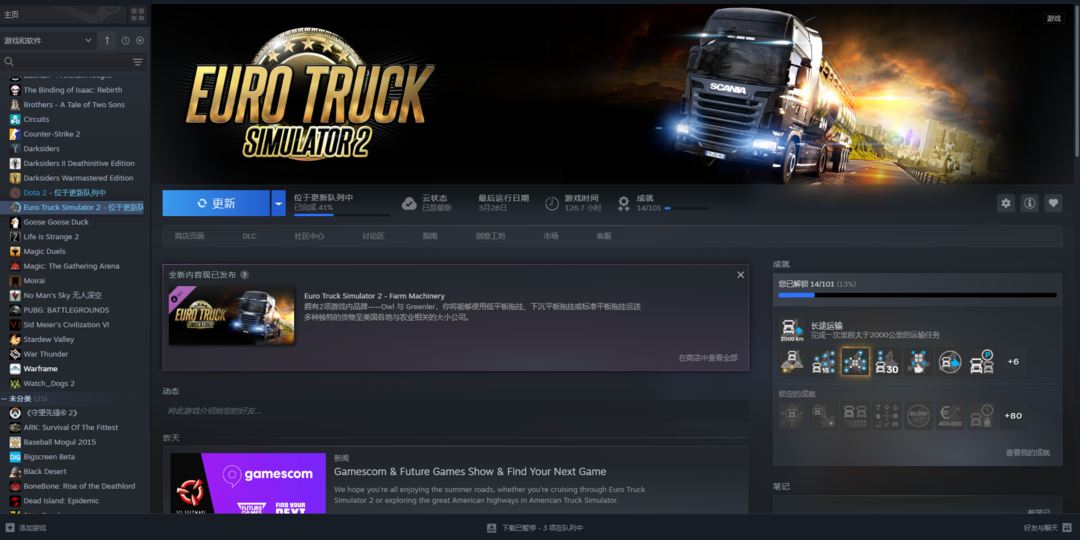Click the Counter-Strike 2 game icon

tap(15, 134)
